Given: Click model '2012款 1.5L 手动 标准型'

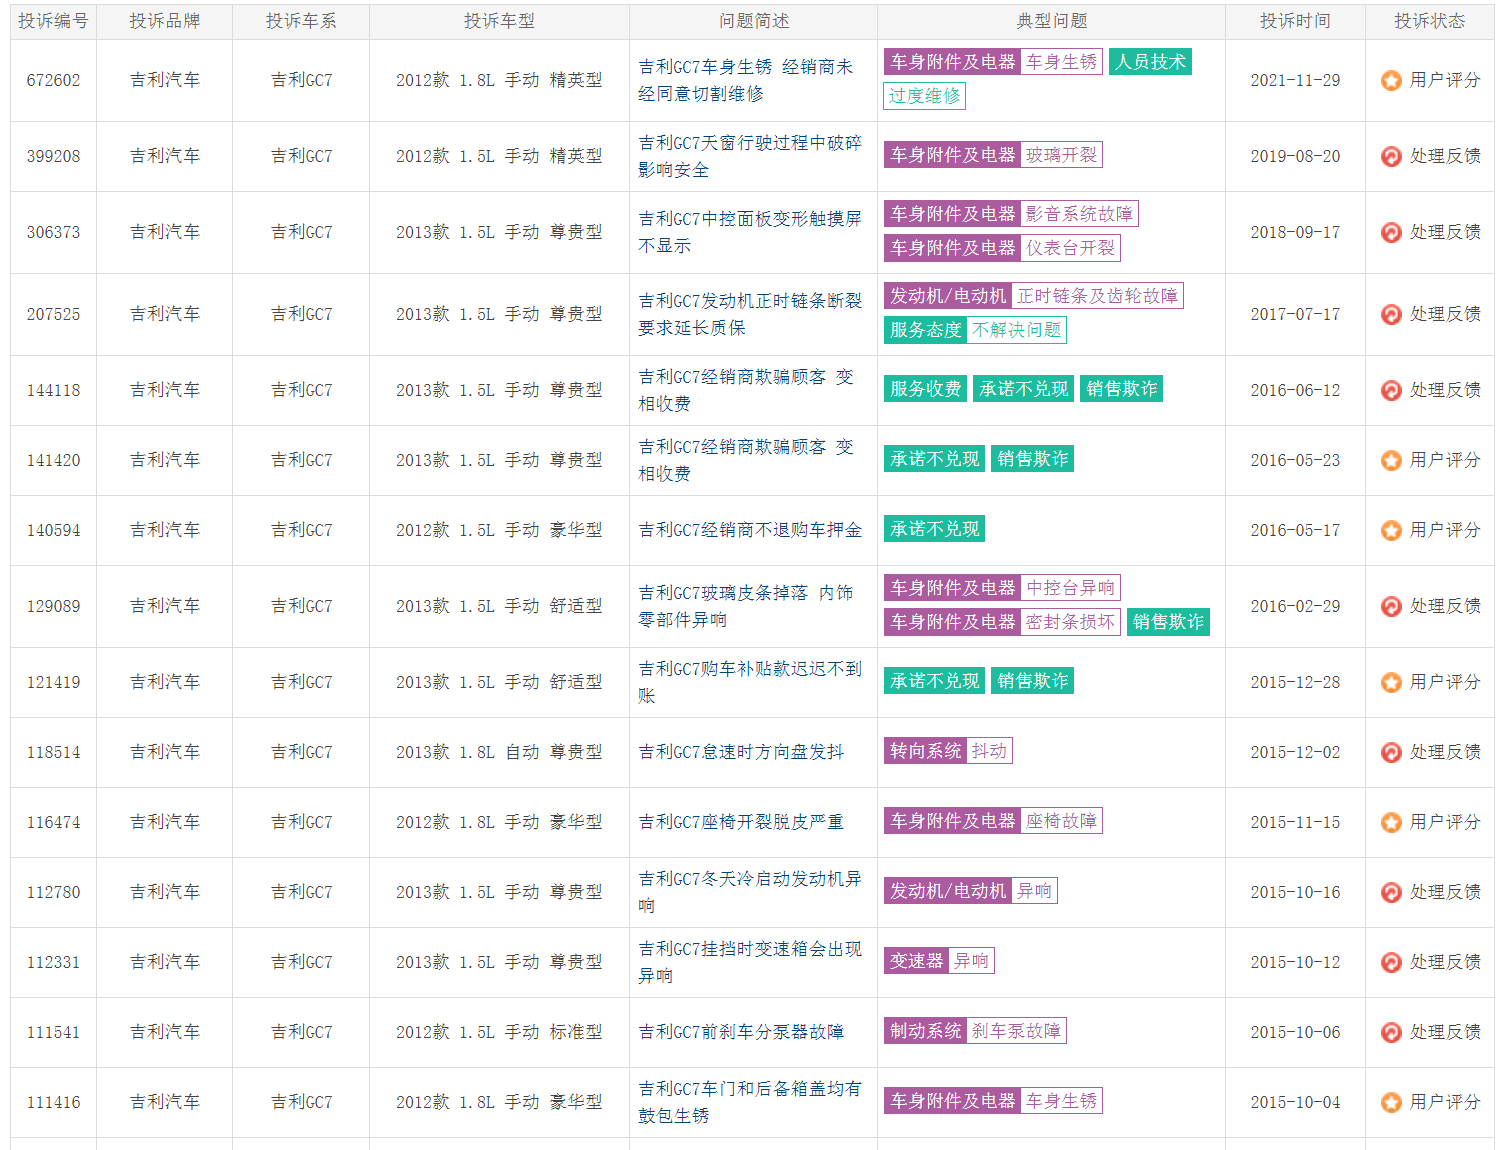Looking at the screenshot, I should click(x=499, y=1032).
